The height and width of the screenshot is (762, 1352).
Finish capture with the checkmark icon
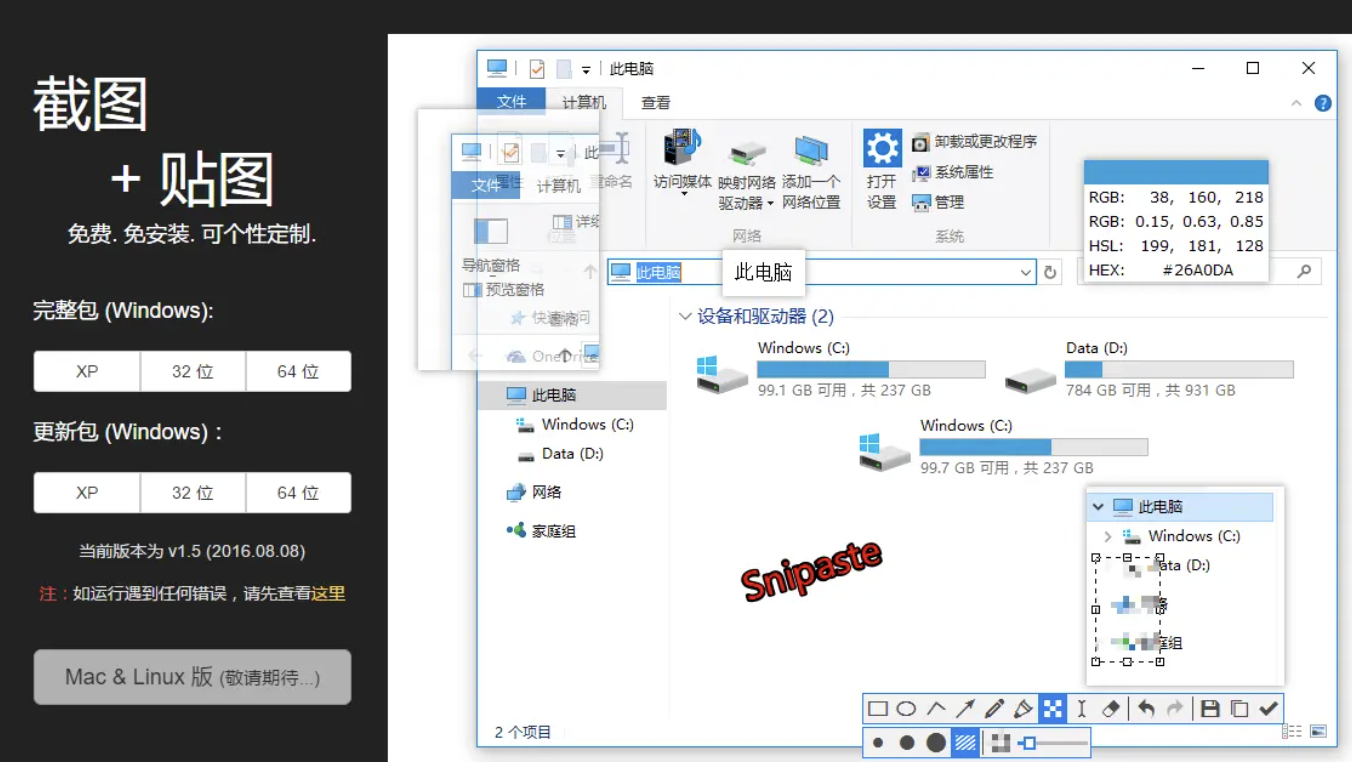pyautogui.click(x=1268, y=709)
